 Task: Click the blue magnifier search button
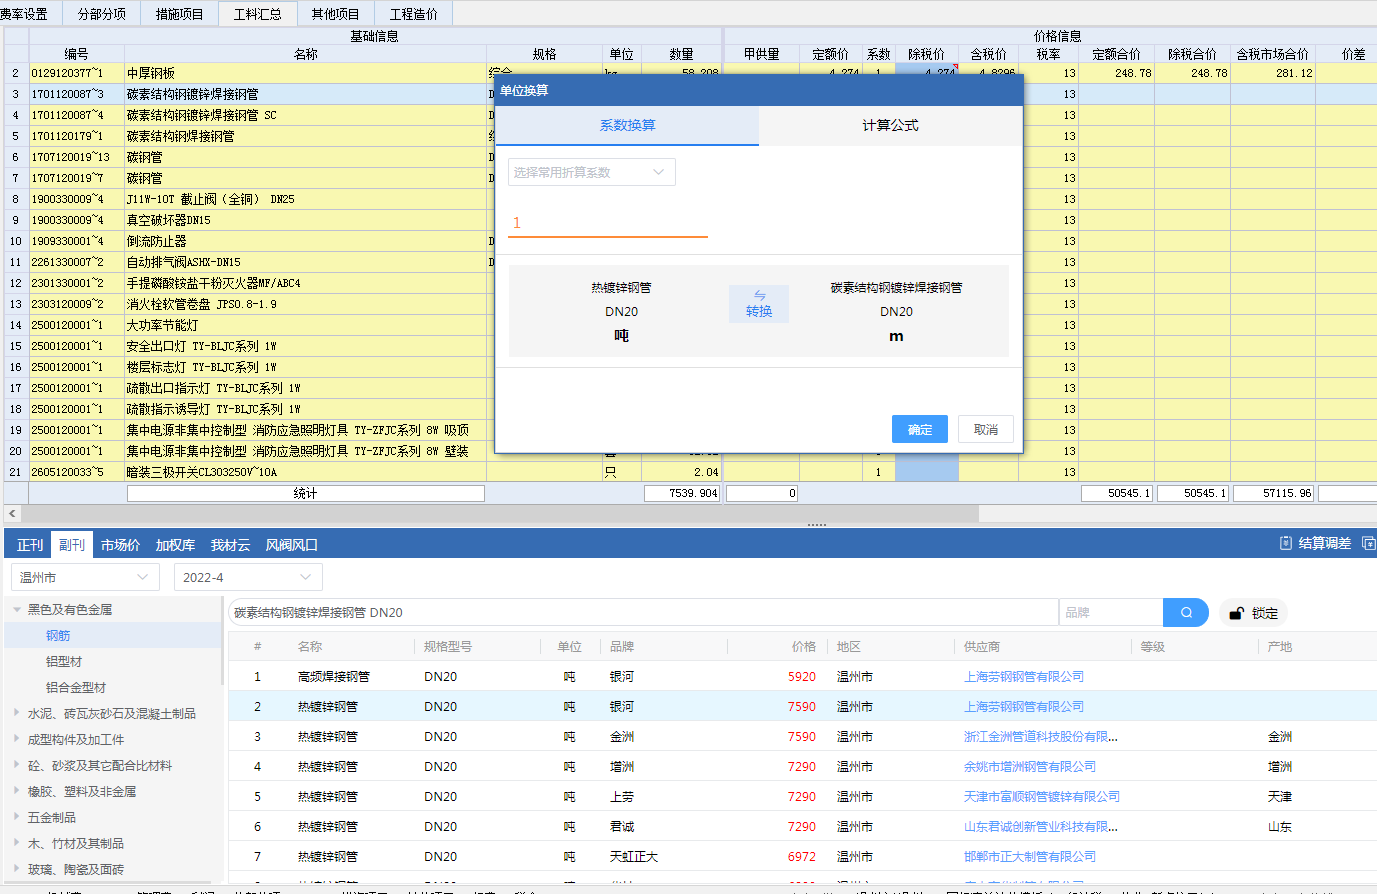[x=1186, y=613]
